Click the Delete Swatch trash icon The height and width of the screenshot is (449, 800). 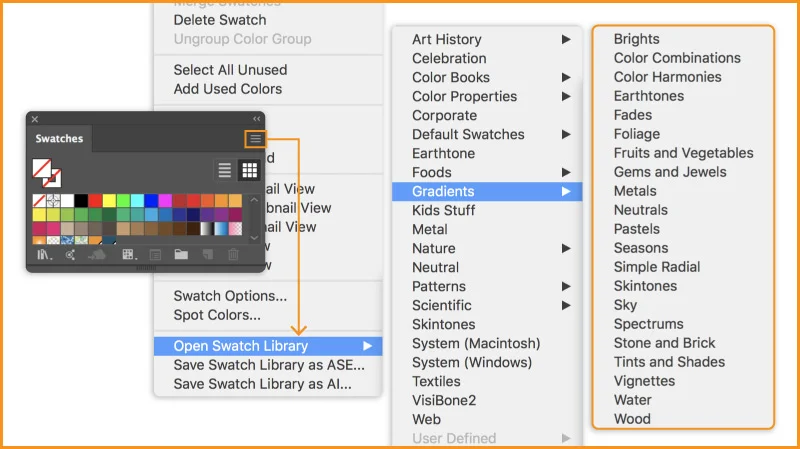pos(233,255)
